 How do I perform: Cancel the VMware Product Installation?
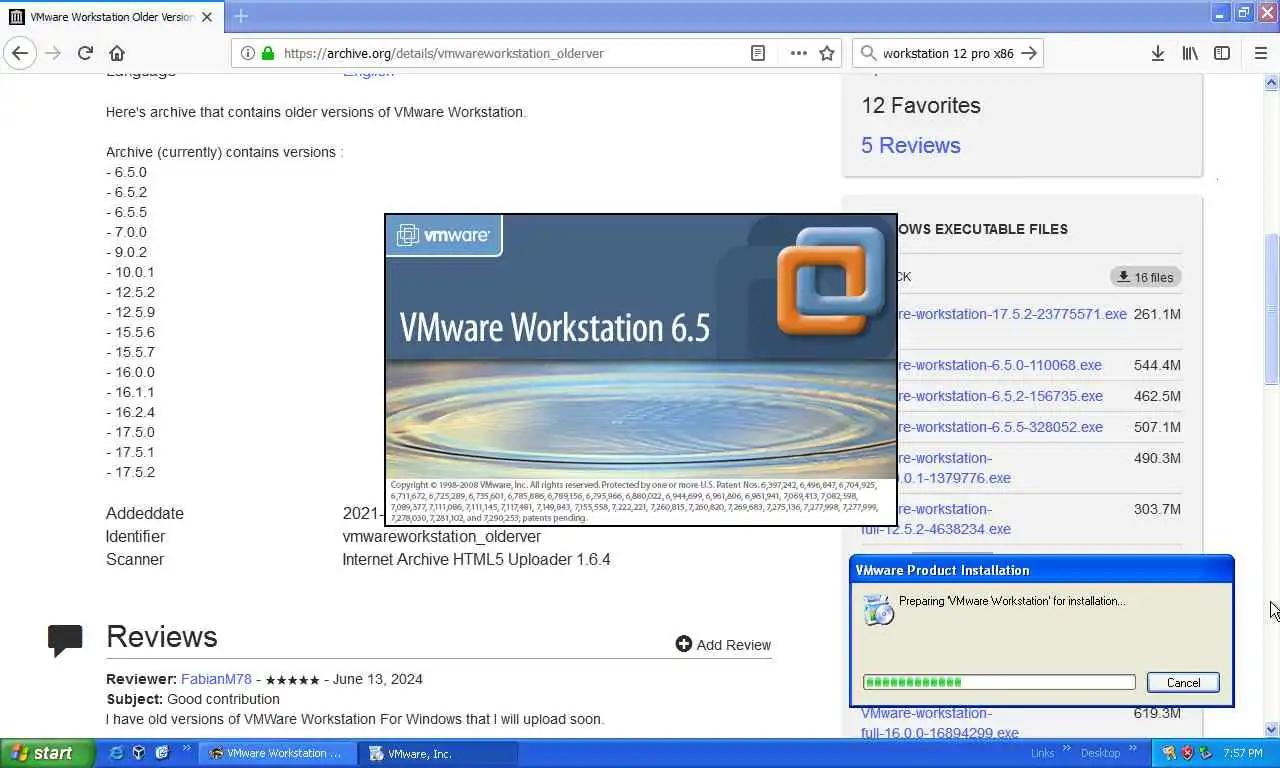[1183, 682]
